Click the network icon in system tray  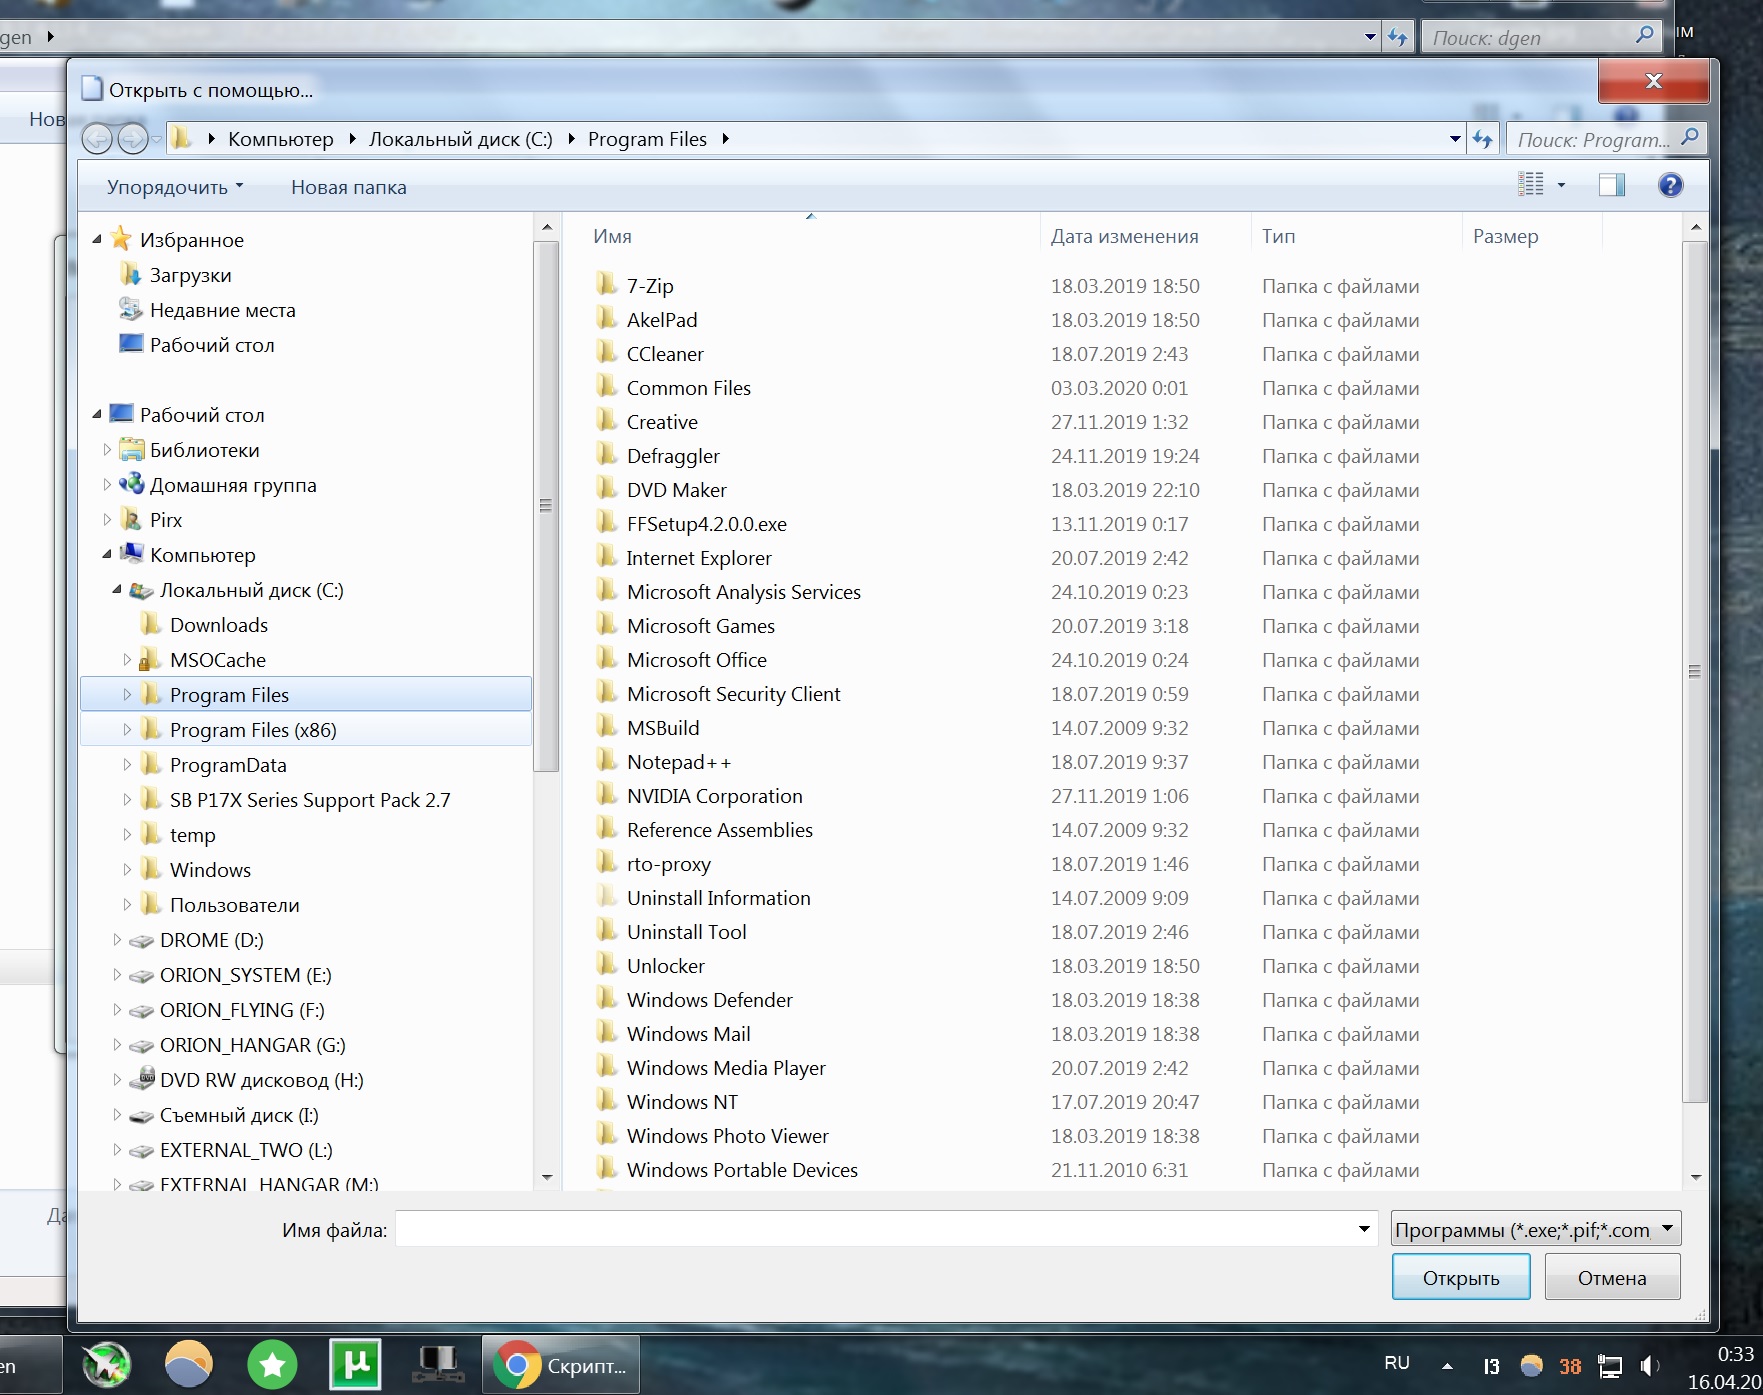click(1609, 1366)
